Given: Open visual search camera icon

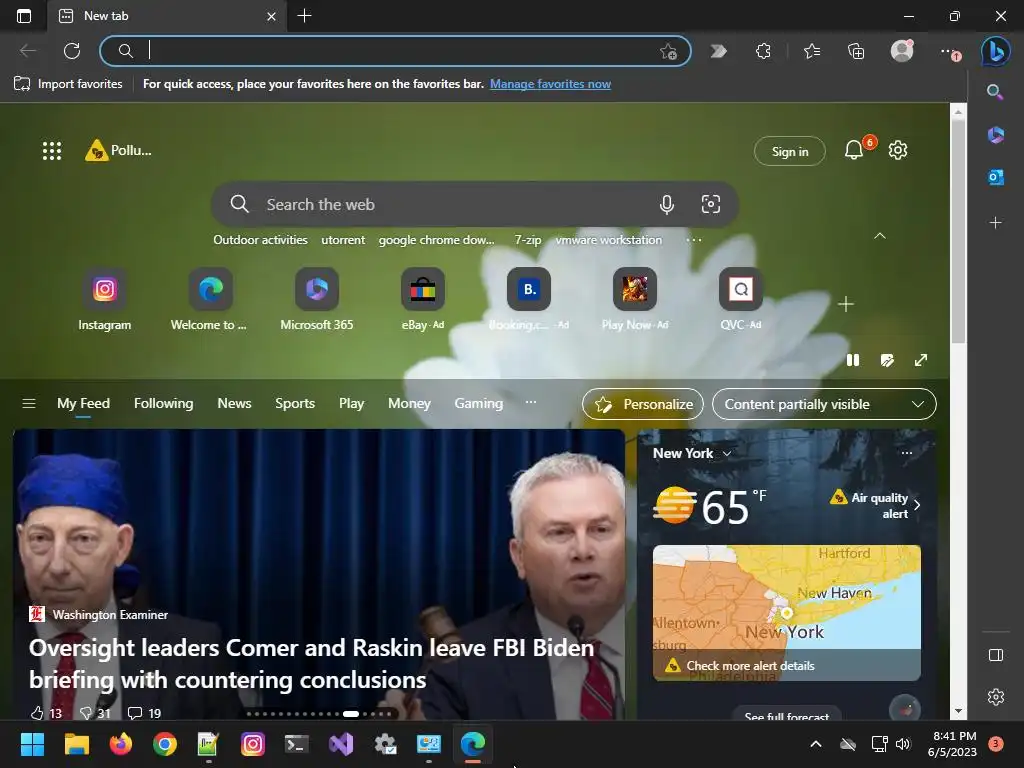Looking at the screenshot, I should [x=711, y=204].
